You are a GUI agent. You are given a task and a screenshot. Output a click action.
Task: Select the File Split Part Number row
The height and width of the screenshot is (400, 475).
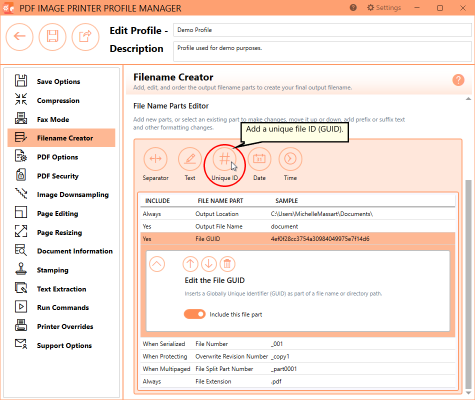(298, 369)
